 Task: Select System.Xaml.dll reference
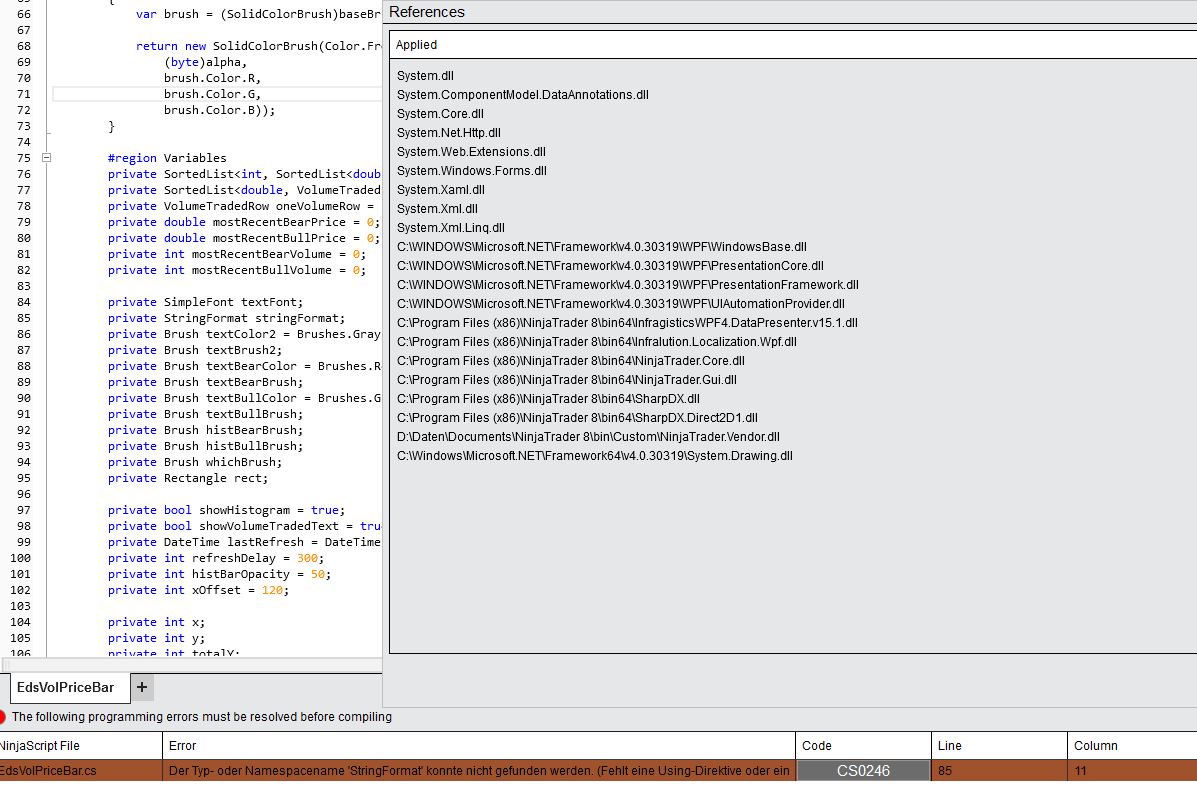point(440,190)
